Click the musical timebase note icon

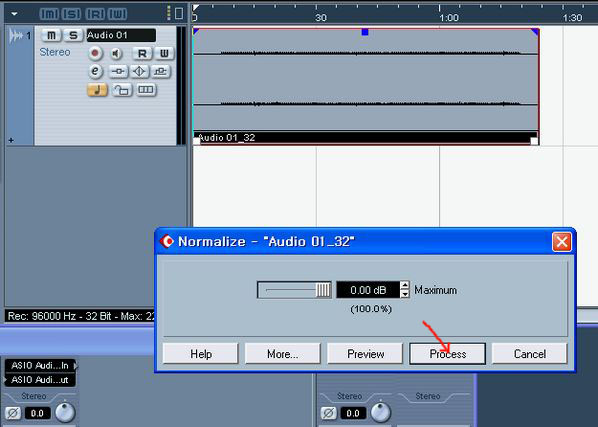point(98,90)
